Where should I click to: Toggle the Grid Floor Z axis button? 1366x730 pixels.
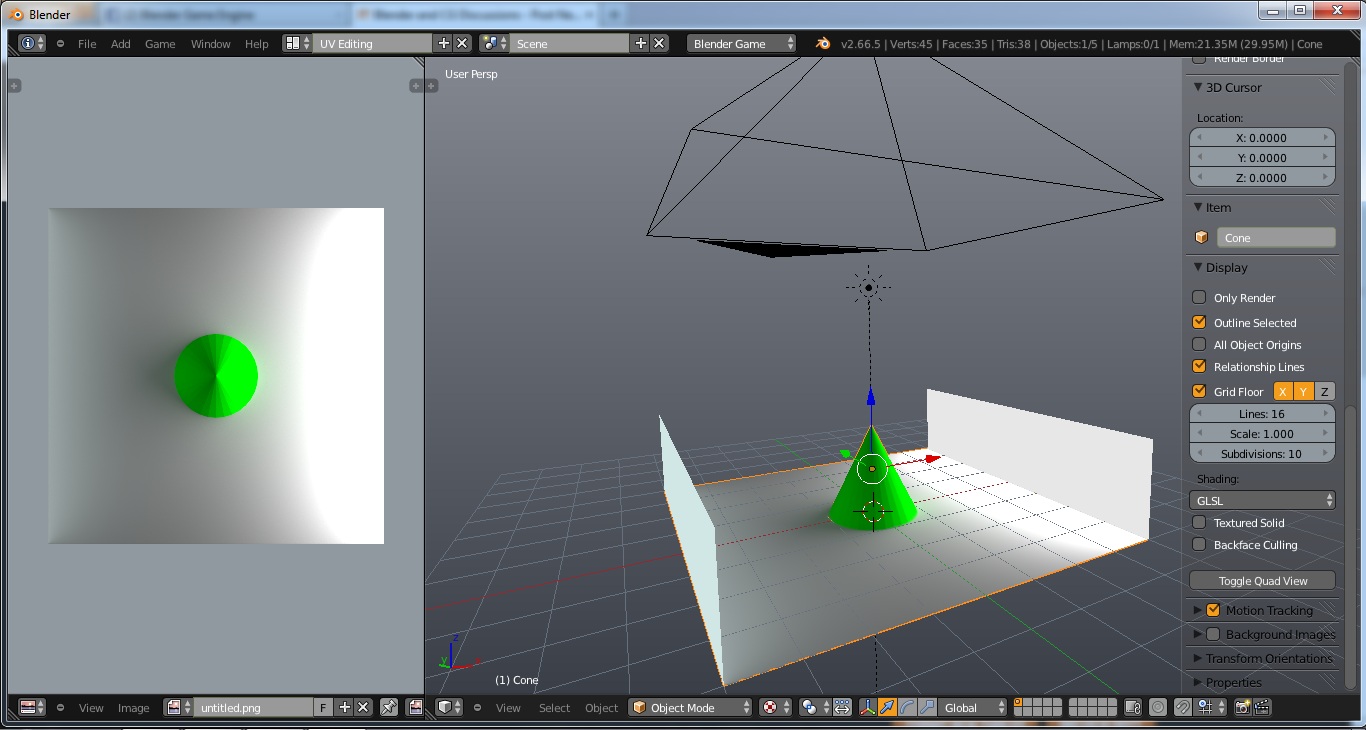coord(1324,392)
